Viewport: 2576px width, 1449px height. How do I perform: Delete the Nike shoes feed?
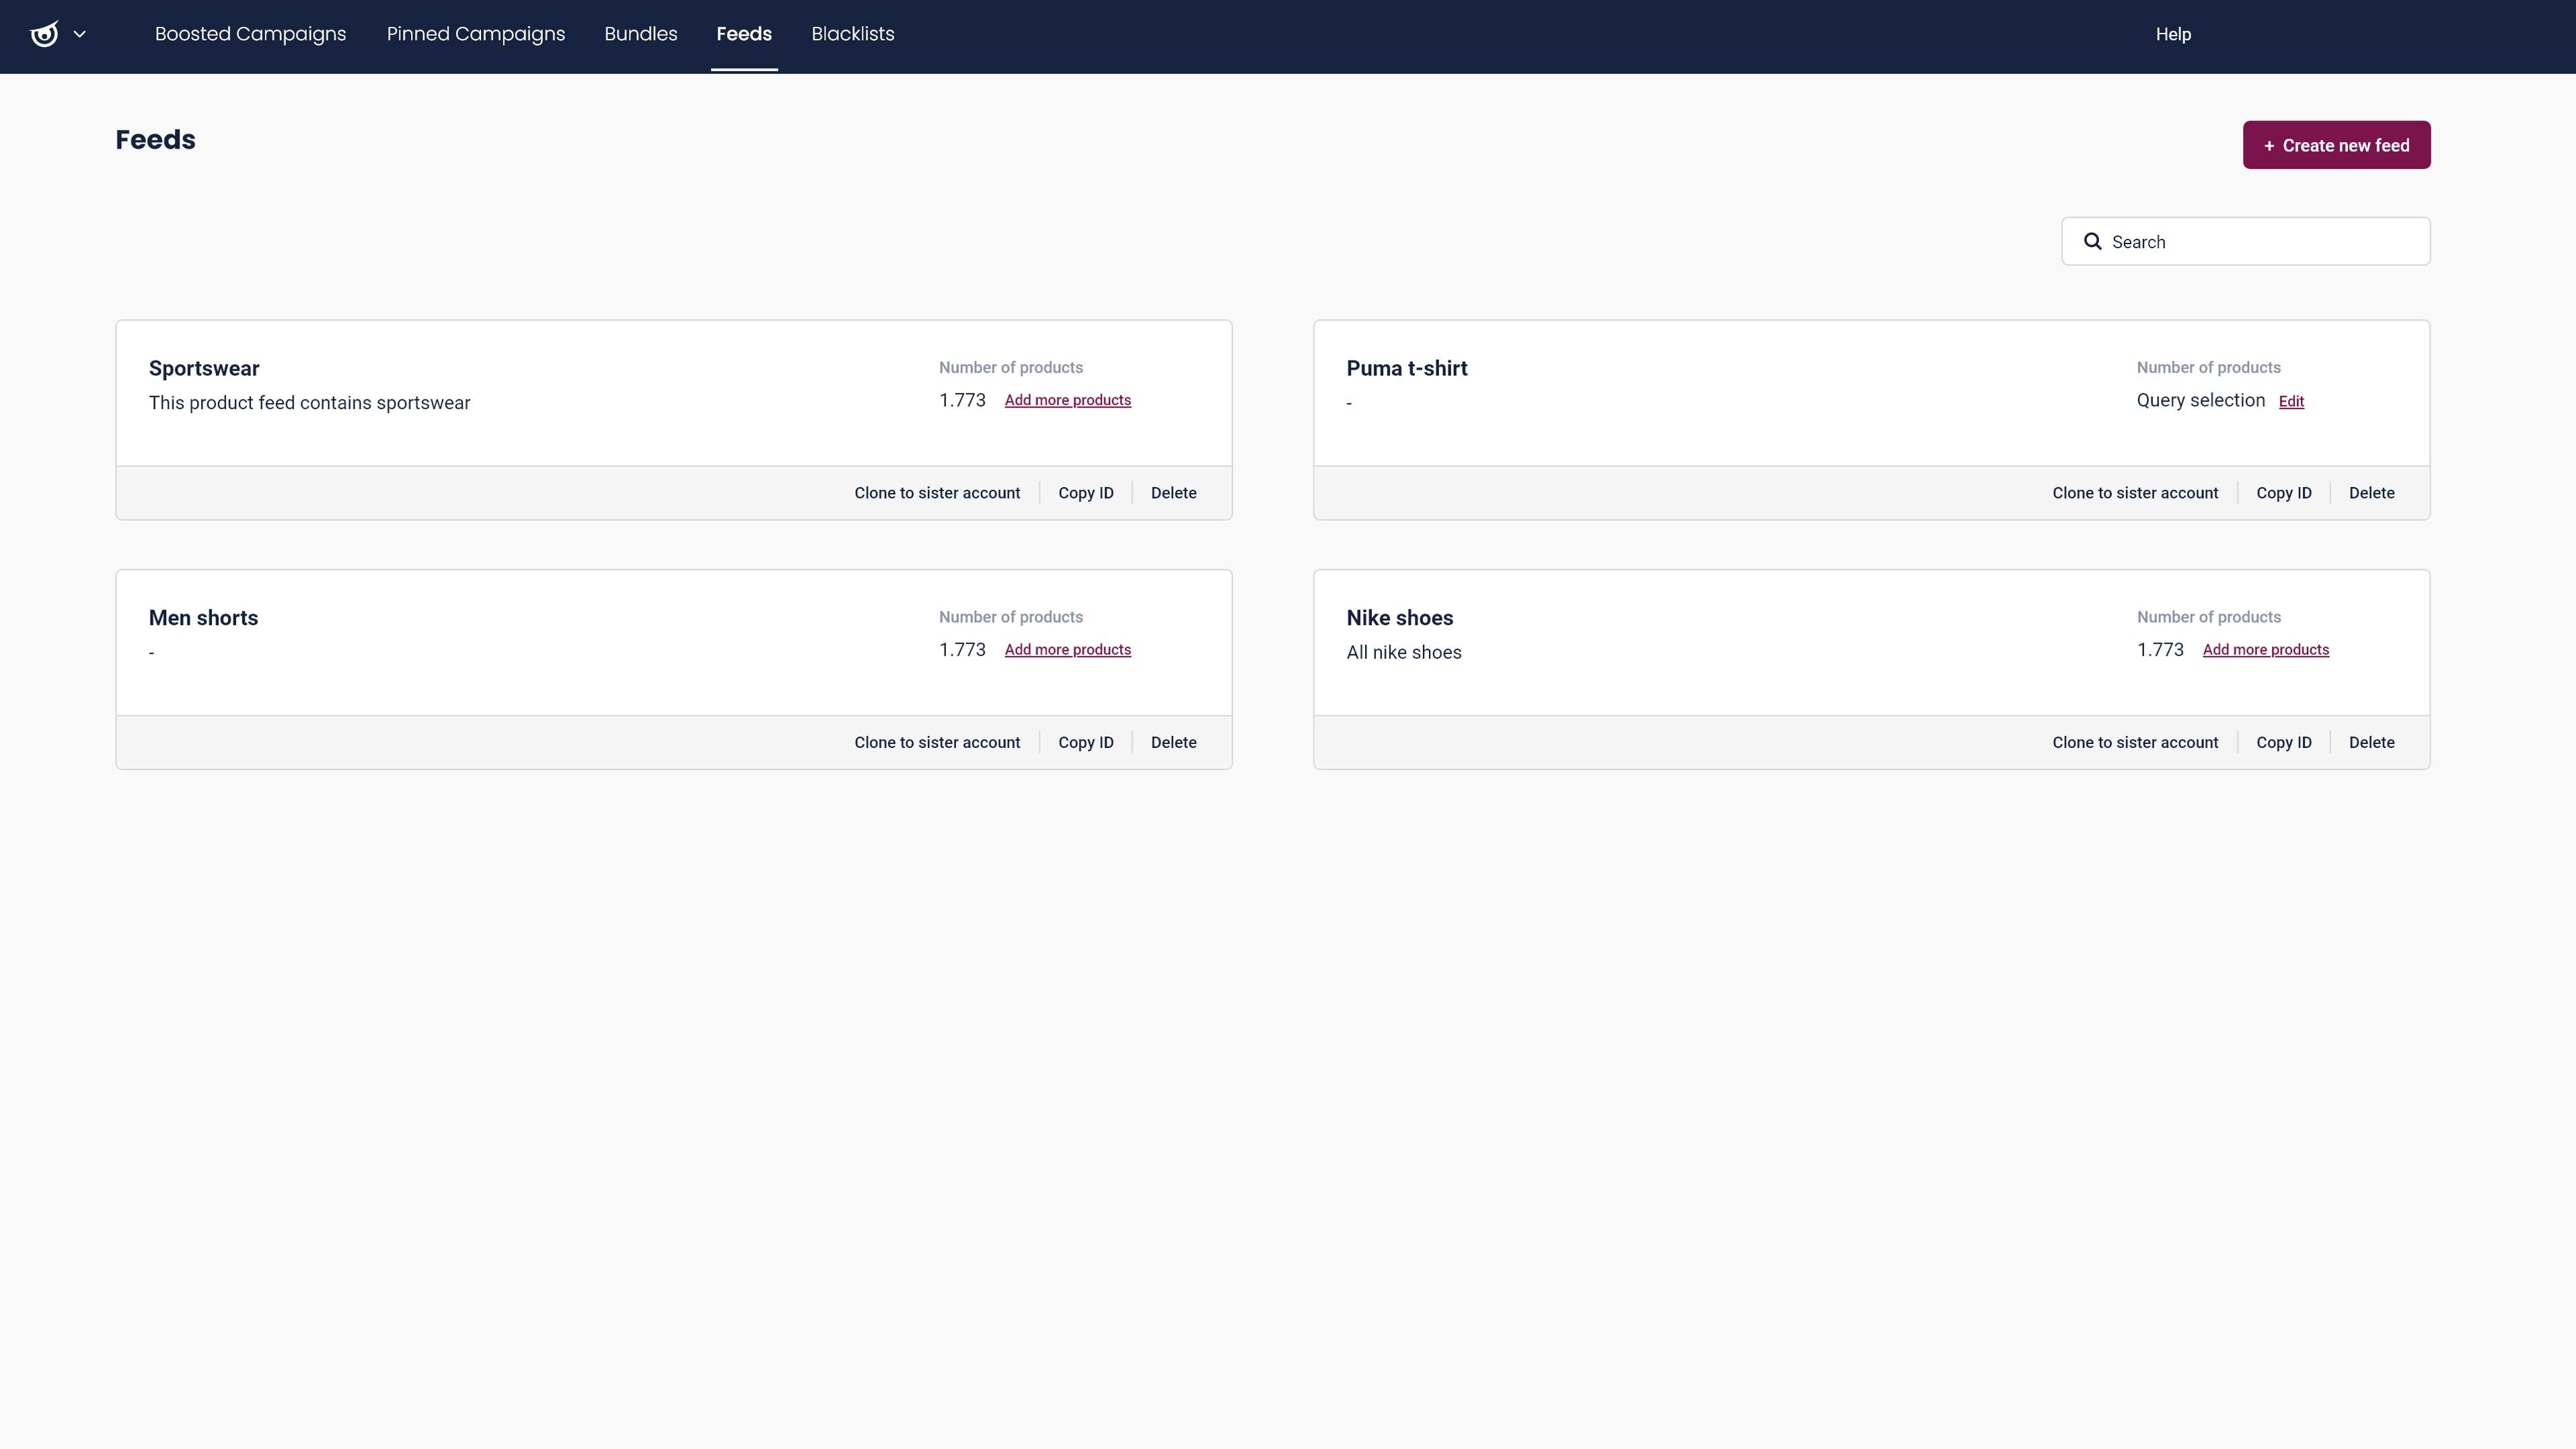click(x=2371, y=742)
